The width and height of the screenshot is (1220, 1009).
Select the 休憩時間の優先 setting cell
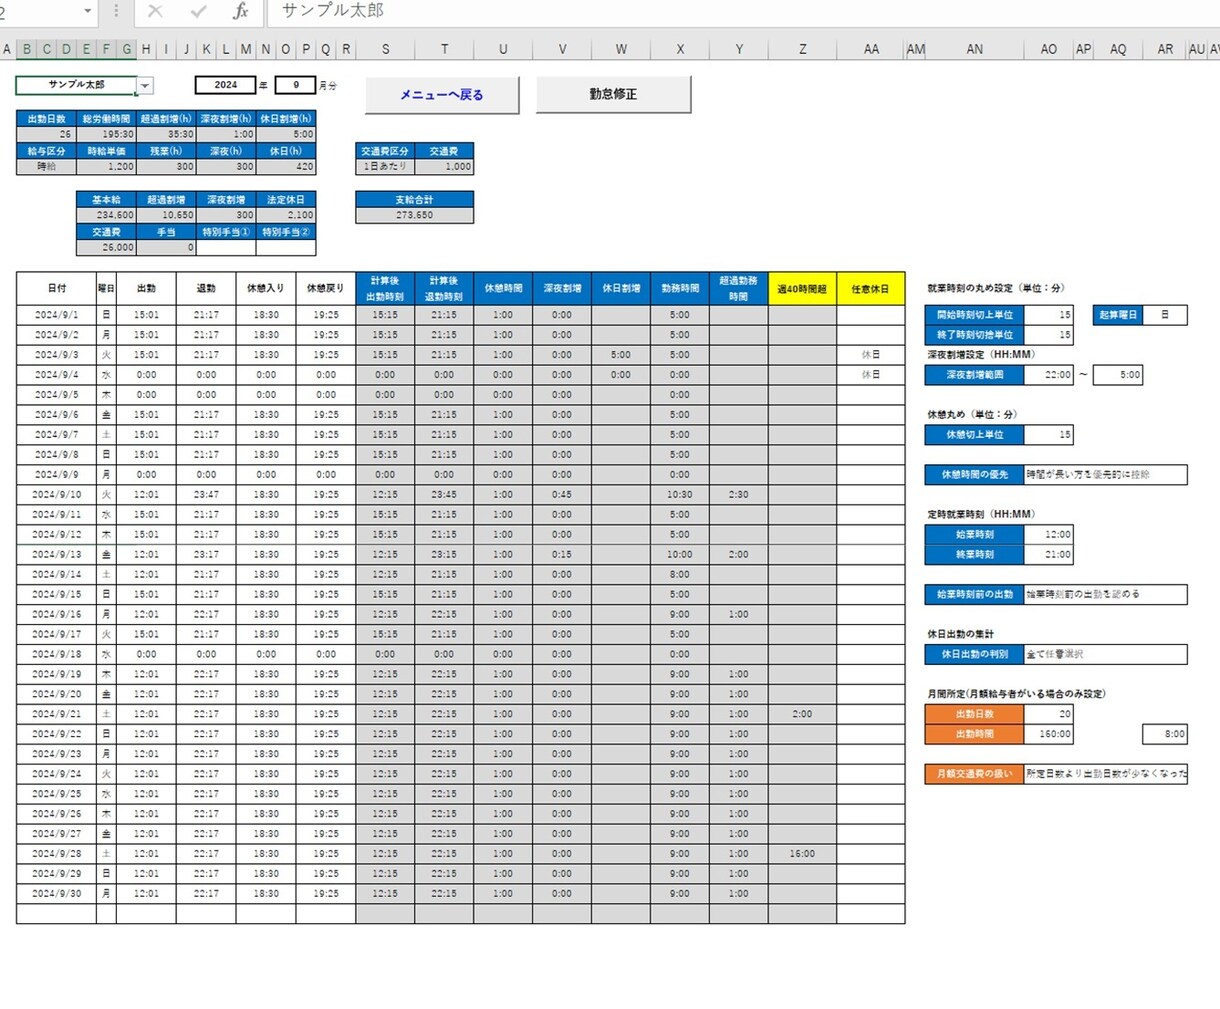coord(1106,475)
